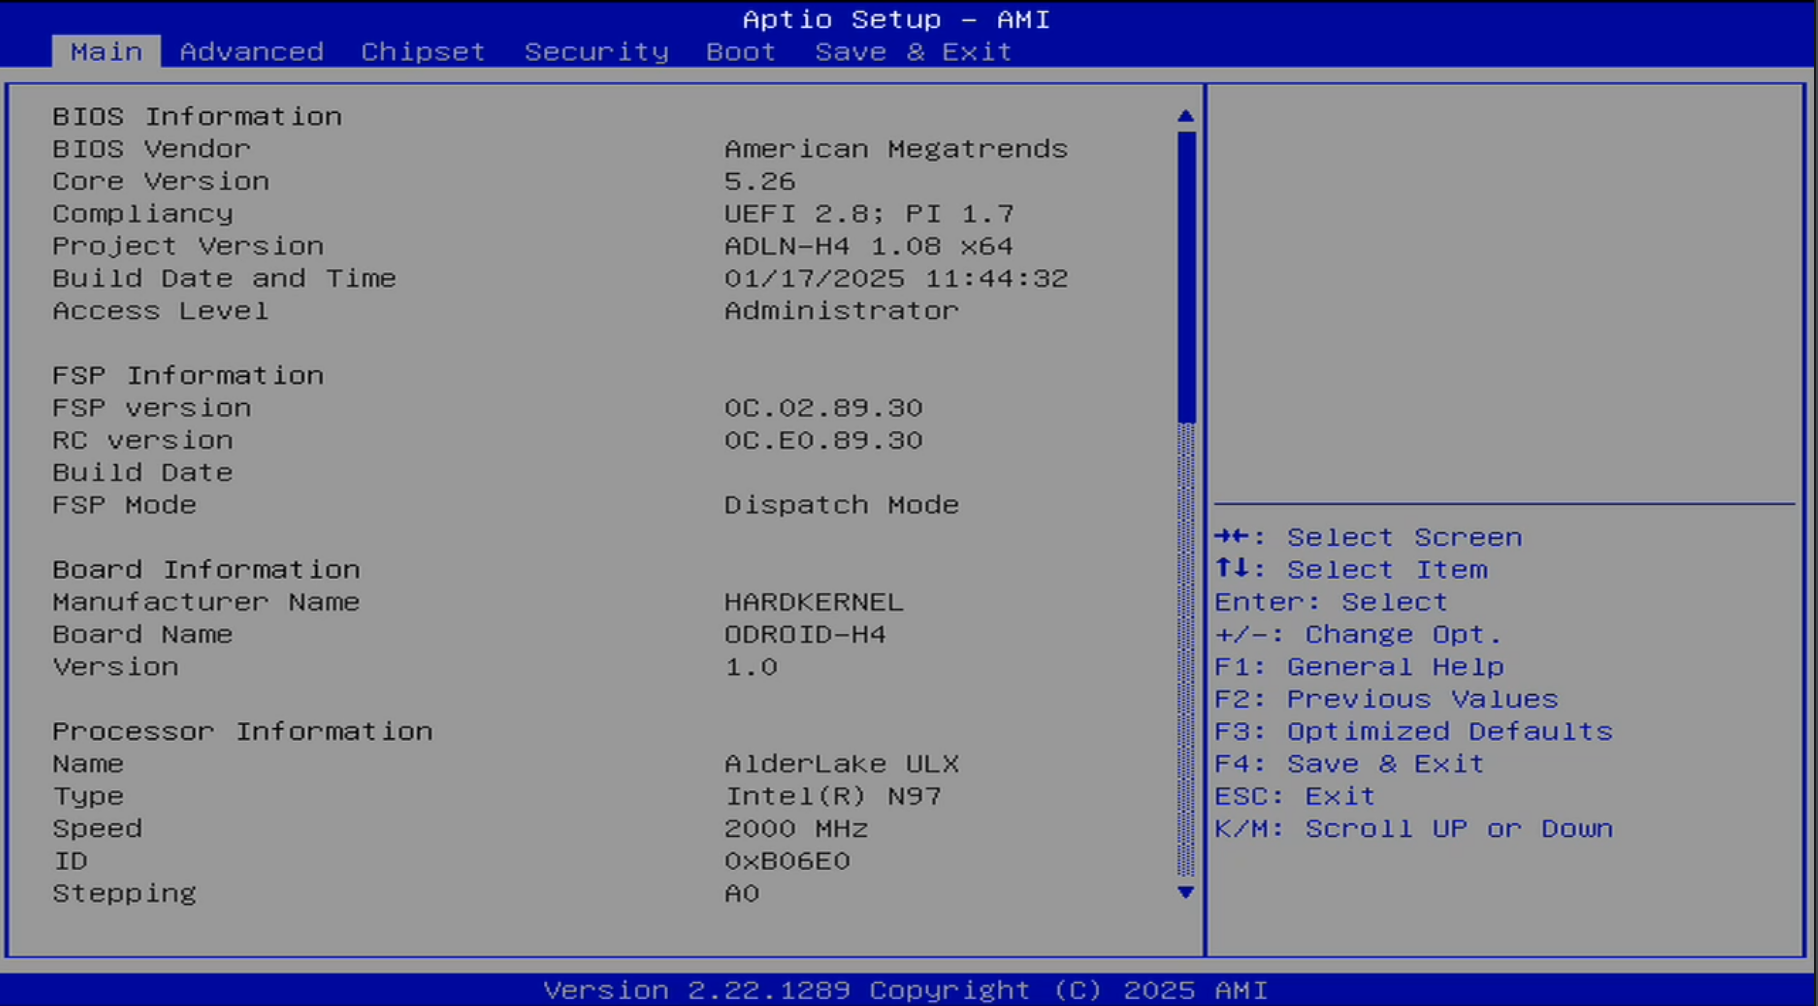The height and width of the screenshot is (1006, 1818).
Task: Click the F3: Optimized Defaults hint
Action: coord(1412,732)
